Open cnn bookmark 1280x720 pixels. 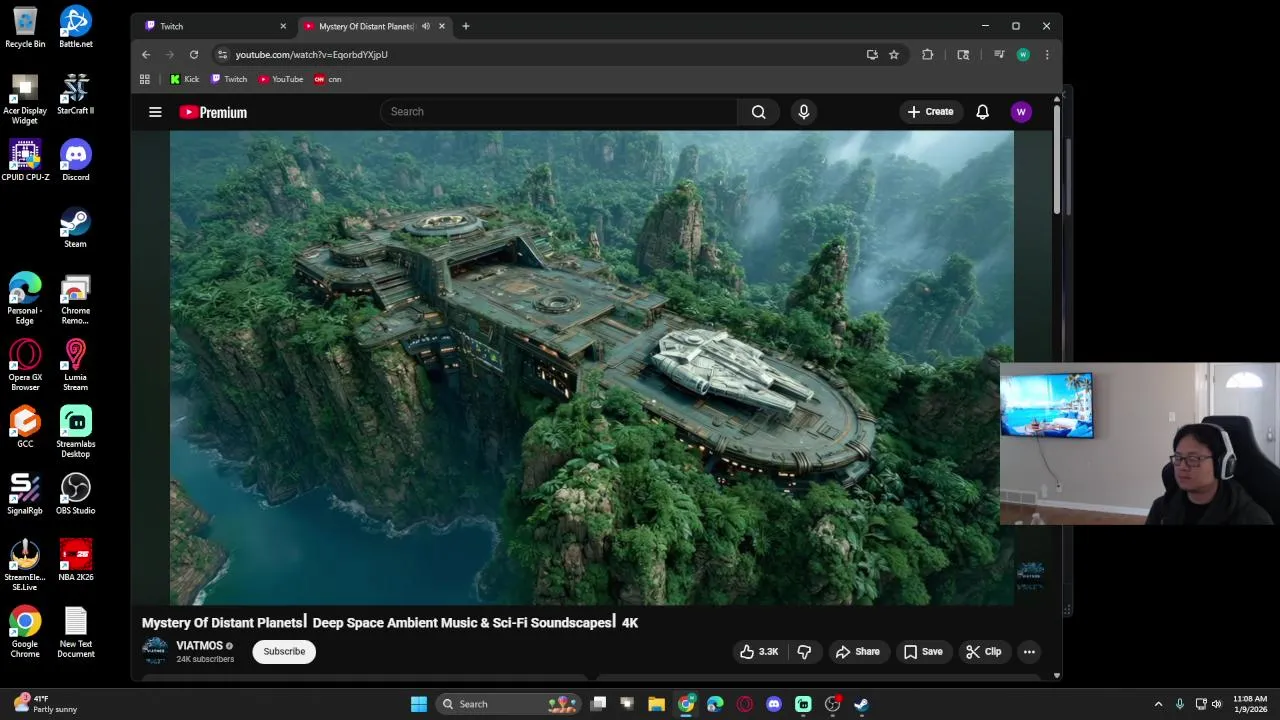tap(328, 79)
